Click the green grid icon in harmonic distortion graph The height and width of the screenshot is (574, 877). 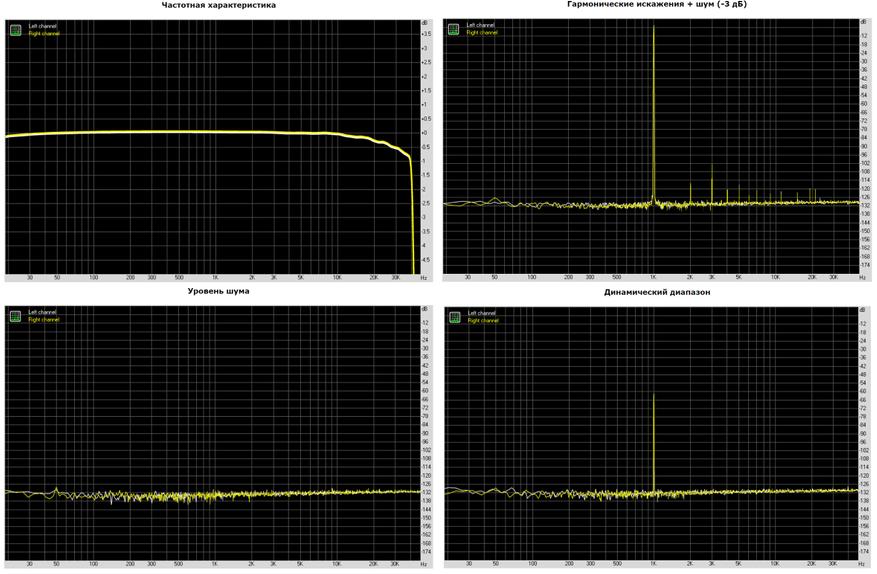453,29
